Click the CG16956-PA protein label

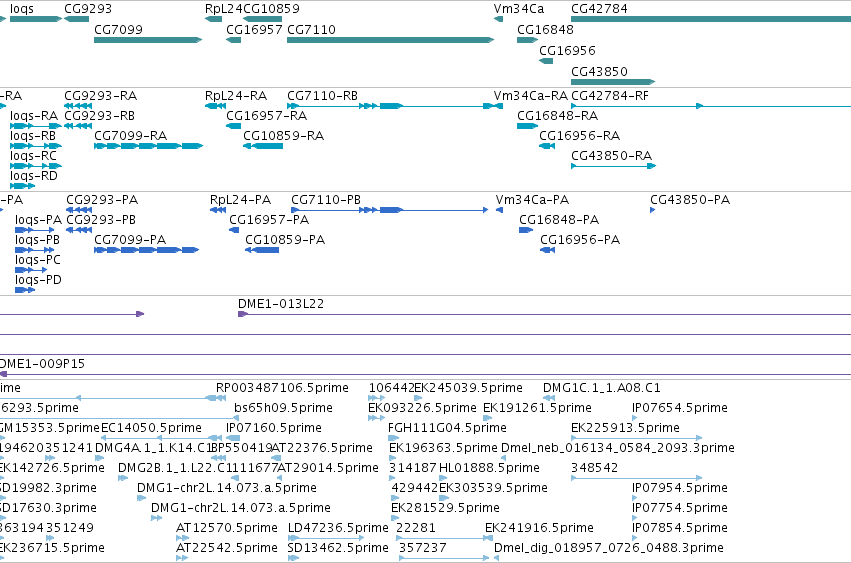click(x=580, y=240)
